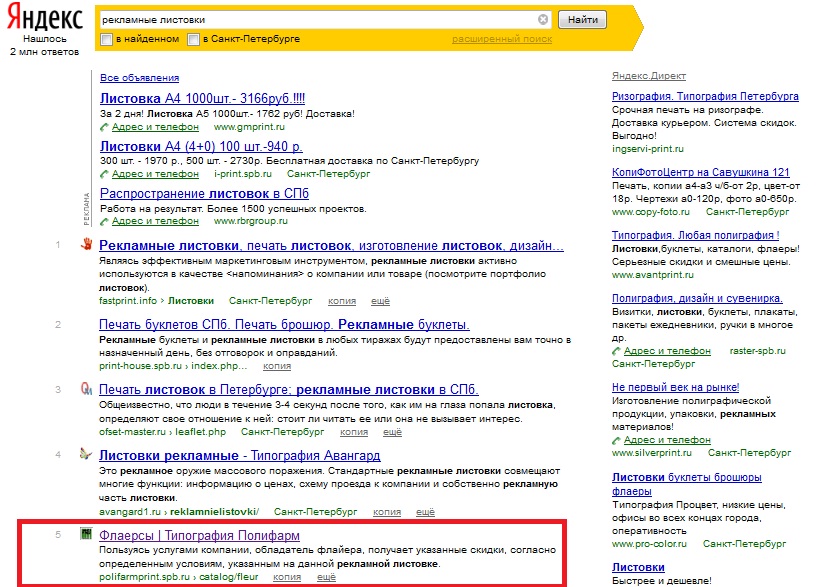
Task: Click the 'reklamnielistovki/' path link
Action: (214, 512)
